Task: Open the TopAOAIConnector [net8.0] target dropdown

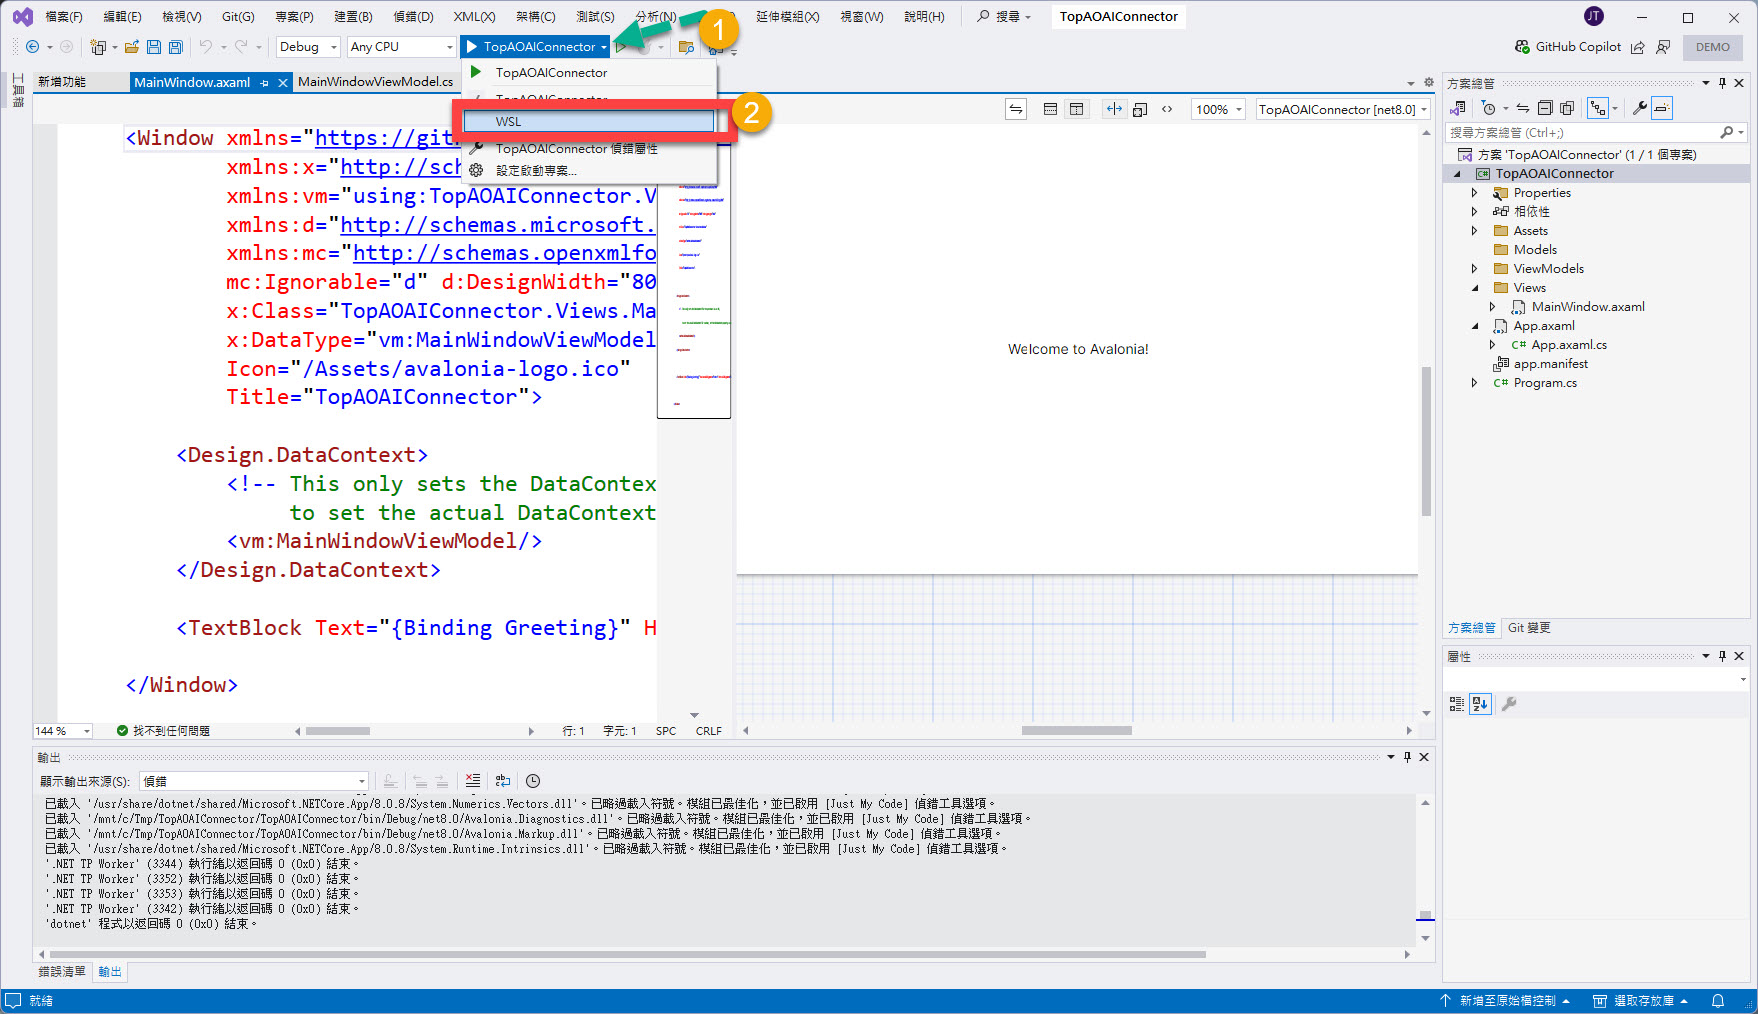Action: [x=1343, y=109]
